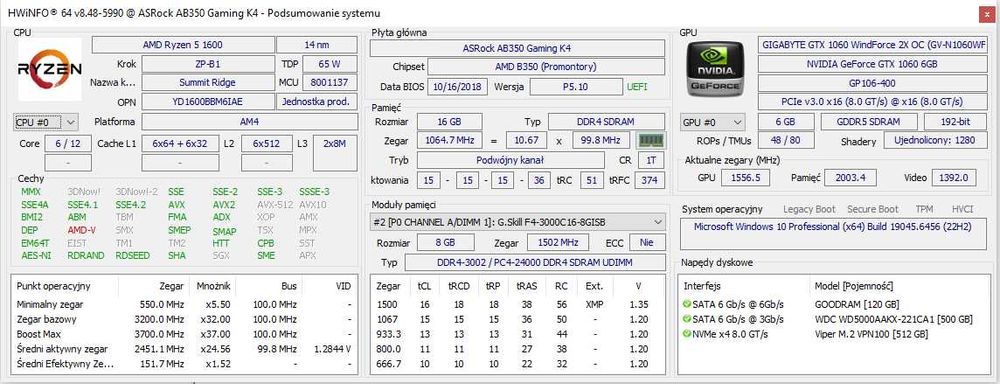The image size is (1000, 384).
Task: Click the DDR4-3002 / PC4-24000 module type
Action: (x=534, y=262)
